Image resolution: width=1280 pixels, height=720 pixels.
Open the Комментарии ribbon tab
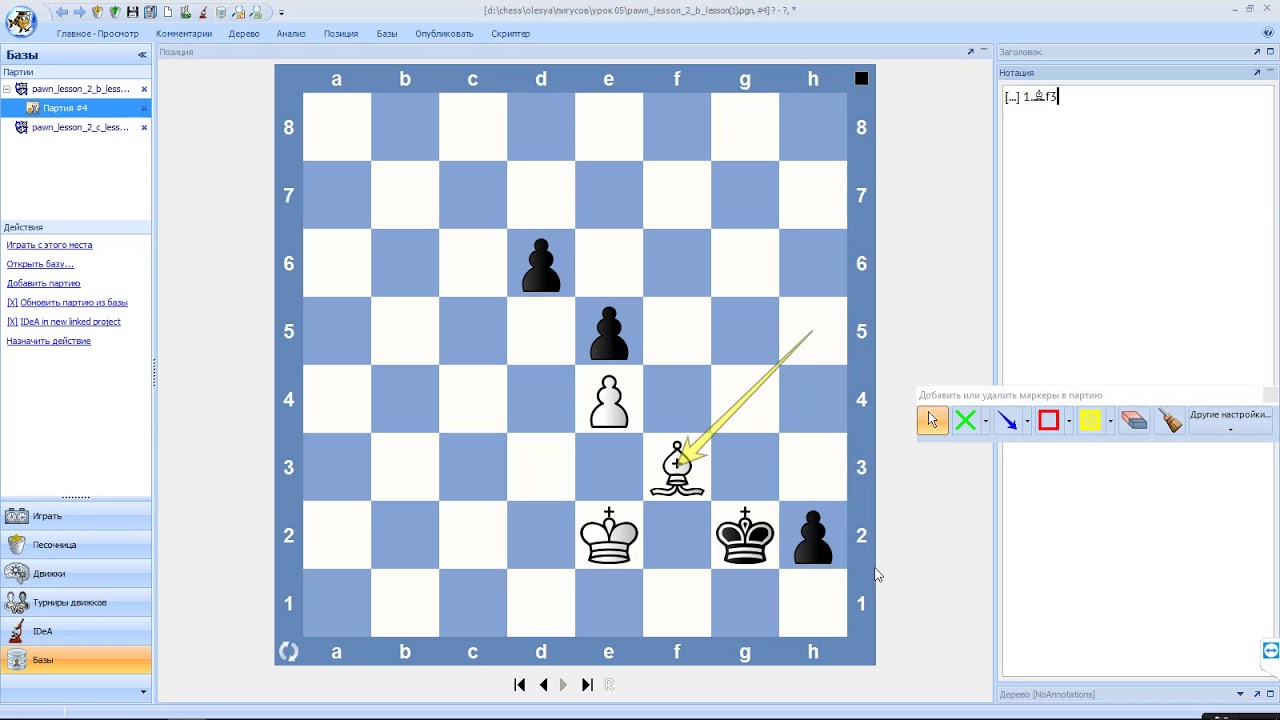coord(184,33)
